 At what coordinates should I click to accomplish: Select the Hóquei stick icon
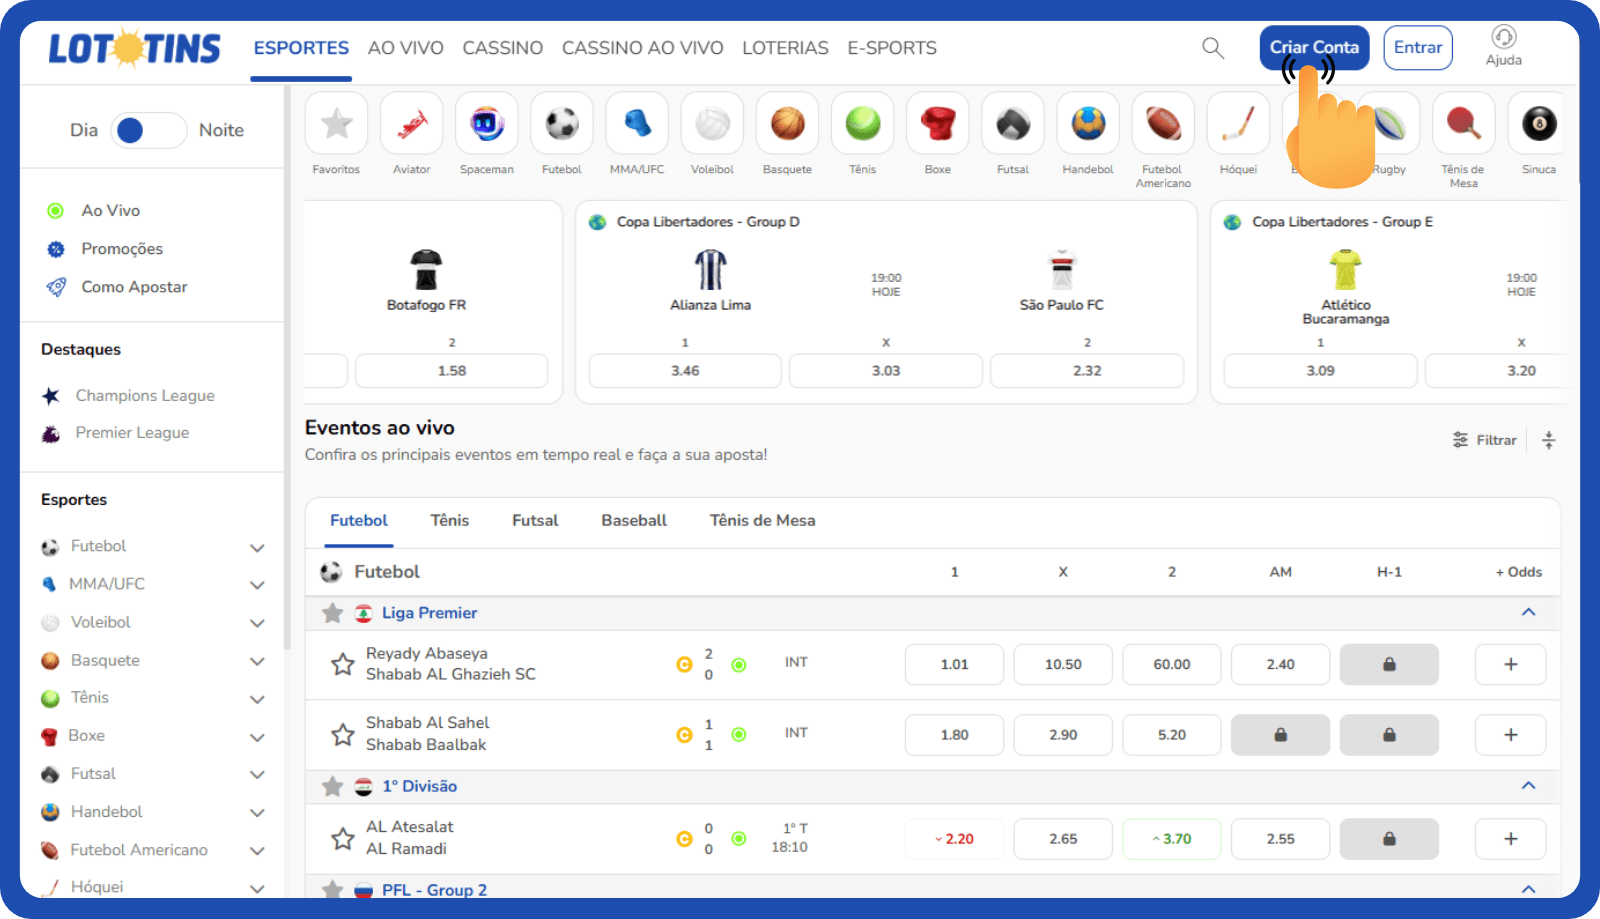[1238, 124]
